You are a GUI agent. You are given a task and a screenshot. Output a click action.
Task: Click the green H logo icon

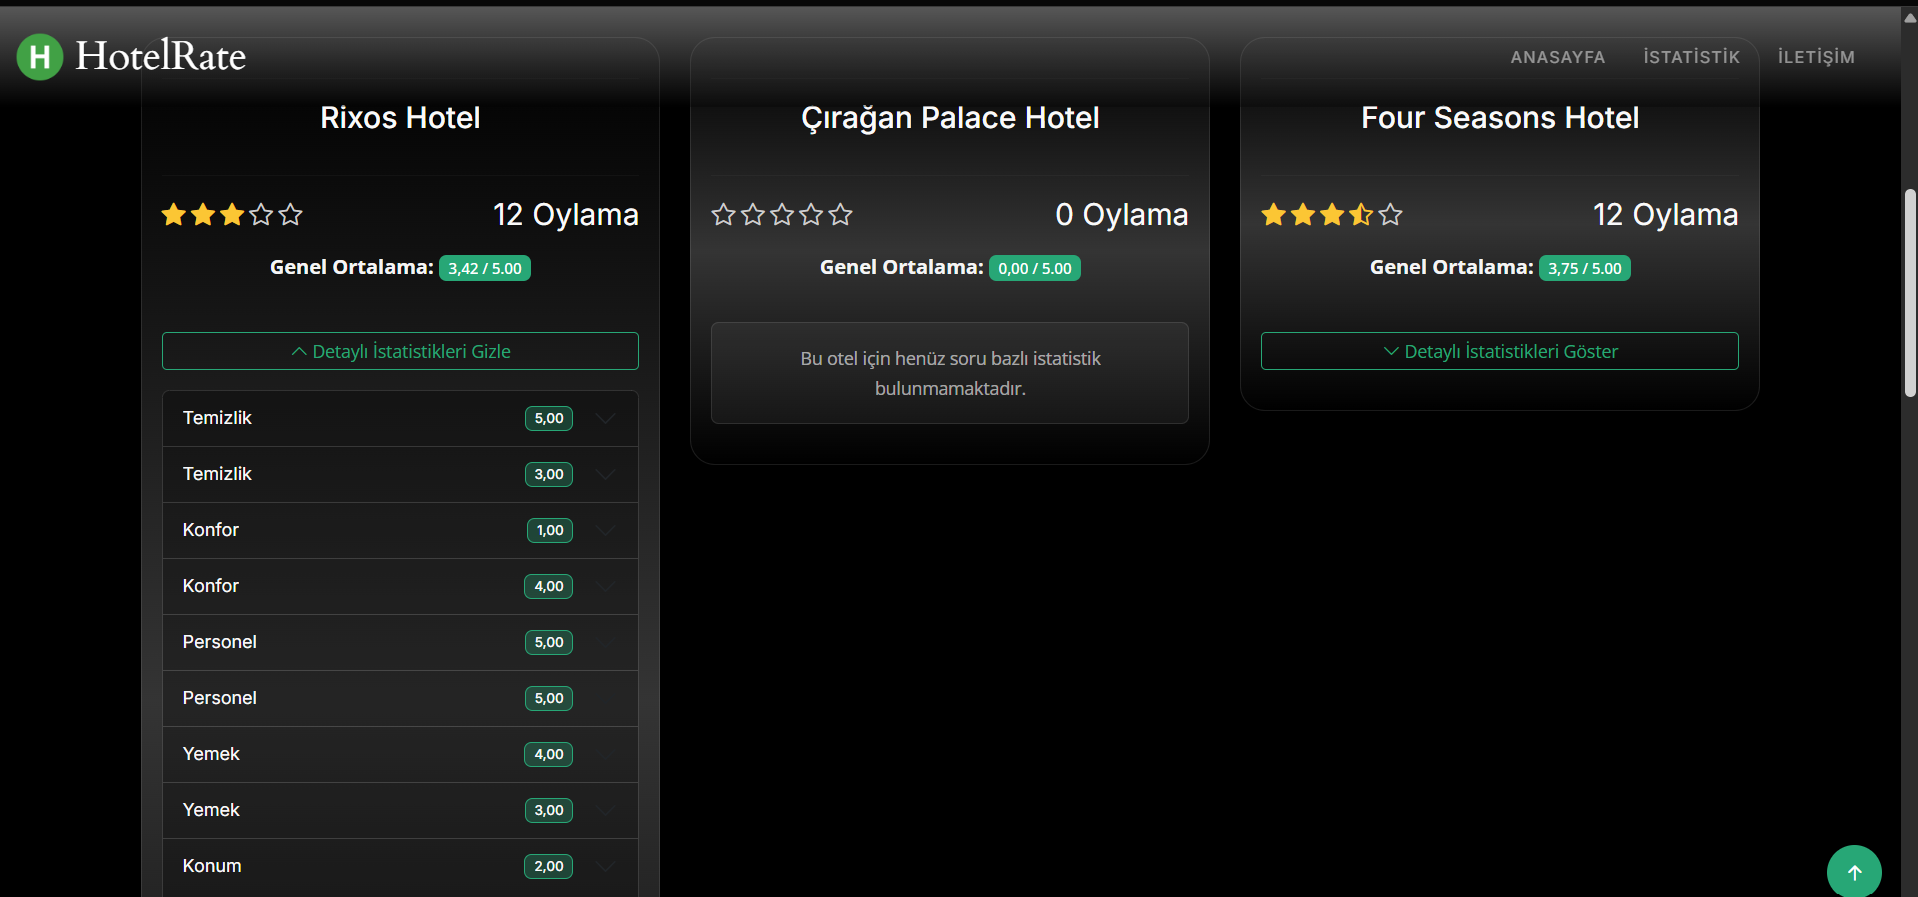(x=40, y=57)
